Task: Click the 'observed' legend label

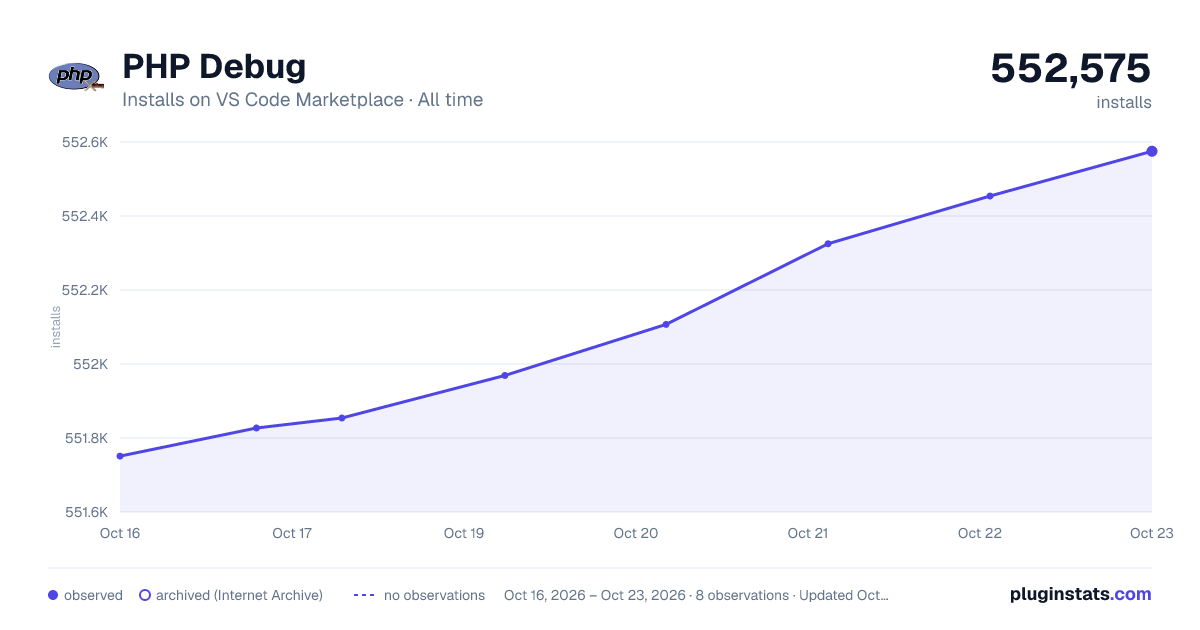Action: (93, 595)
